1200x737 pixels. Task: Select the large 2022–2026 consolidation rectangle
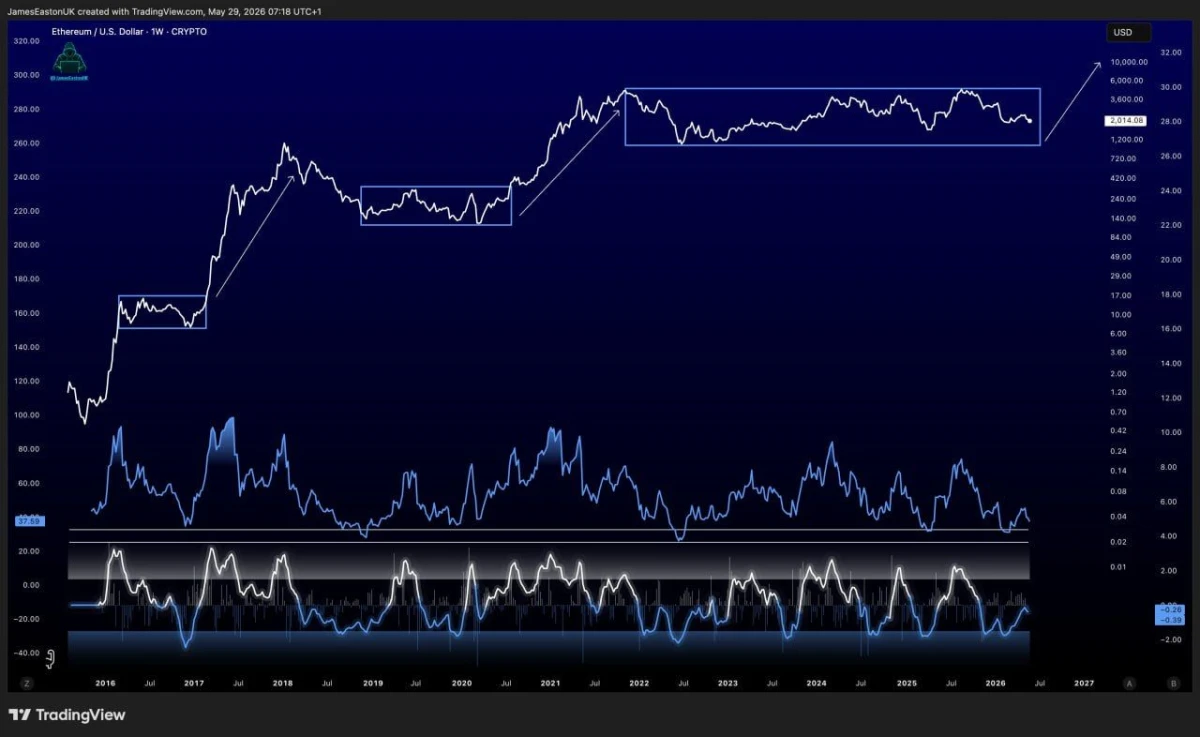832,117
